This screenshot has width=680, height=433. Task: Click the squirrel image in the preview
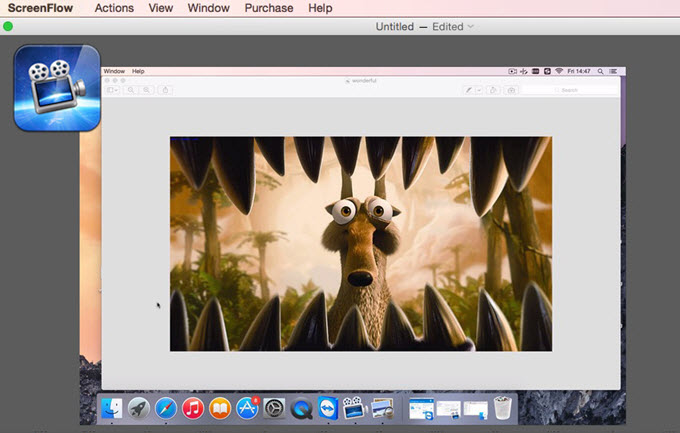360,243
